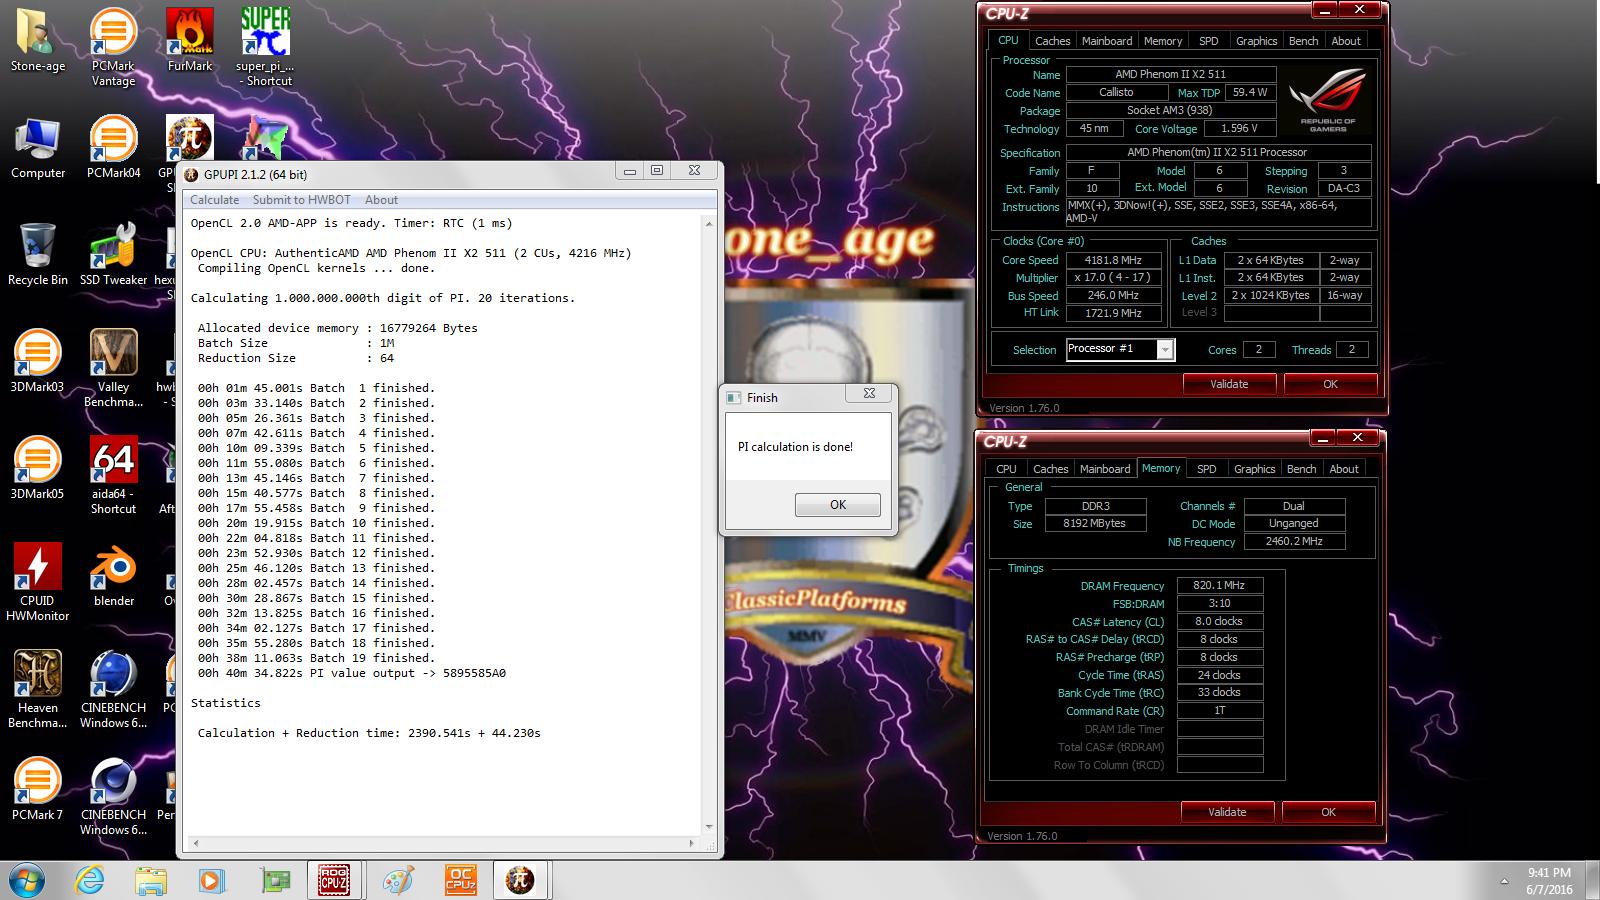Launch PCMark04 desktop shortcut
Screen dimensions: 1600x900
(113, 148)
